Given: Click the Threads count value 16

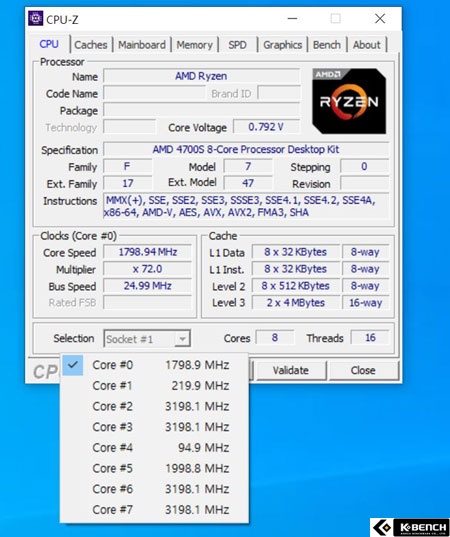Looking at the screenshot, I should click(x=370, y=338).
